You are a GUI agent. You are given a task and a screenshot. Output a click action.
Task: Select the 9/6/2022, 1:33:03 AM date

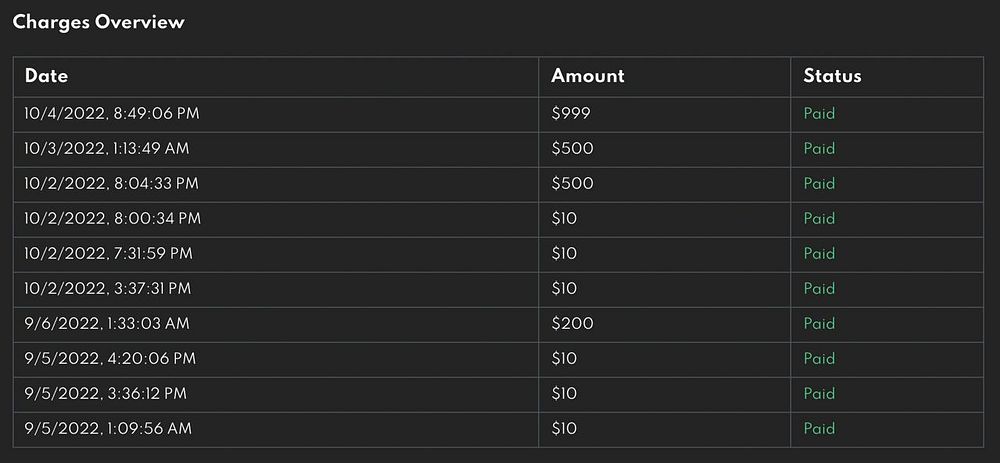coord(107,324)
